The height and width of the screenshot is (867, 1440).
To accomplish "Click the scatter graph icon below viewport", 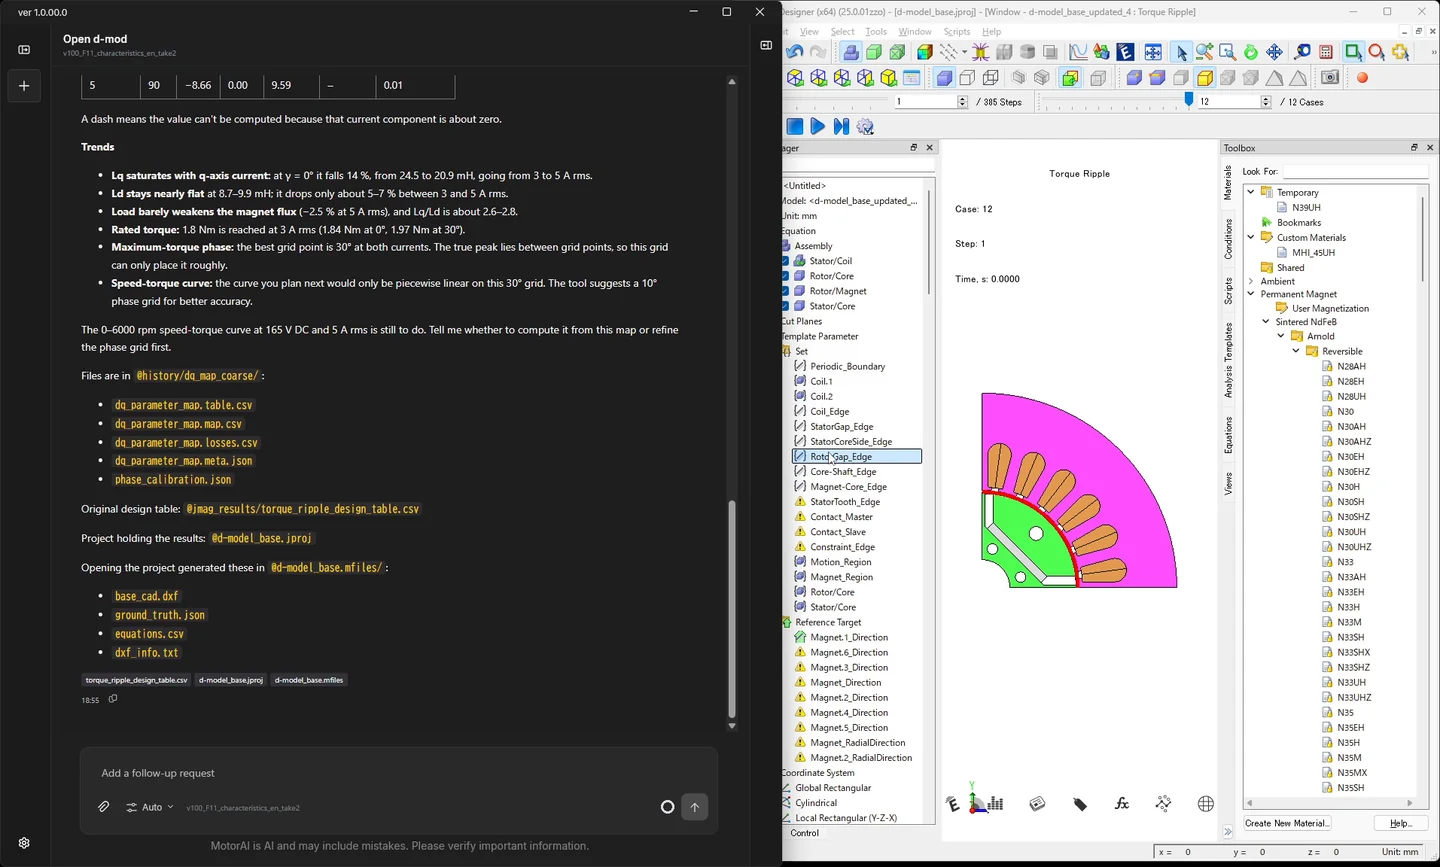I will click(1163, 804).
